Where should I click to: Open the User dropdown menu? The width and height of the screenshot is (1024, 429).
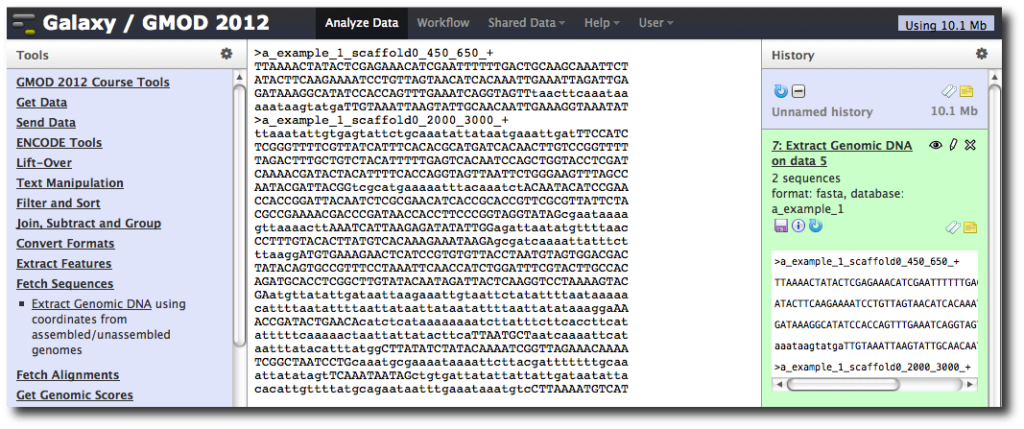656,23
